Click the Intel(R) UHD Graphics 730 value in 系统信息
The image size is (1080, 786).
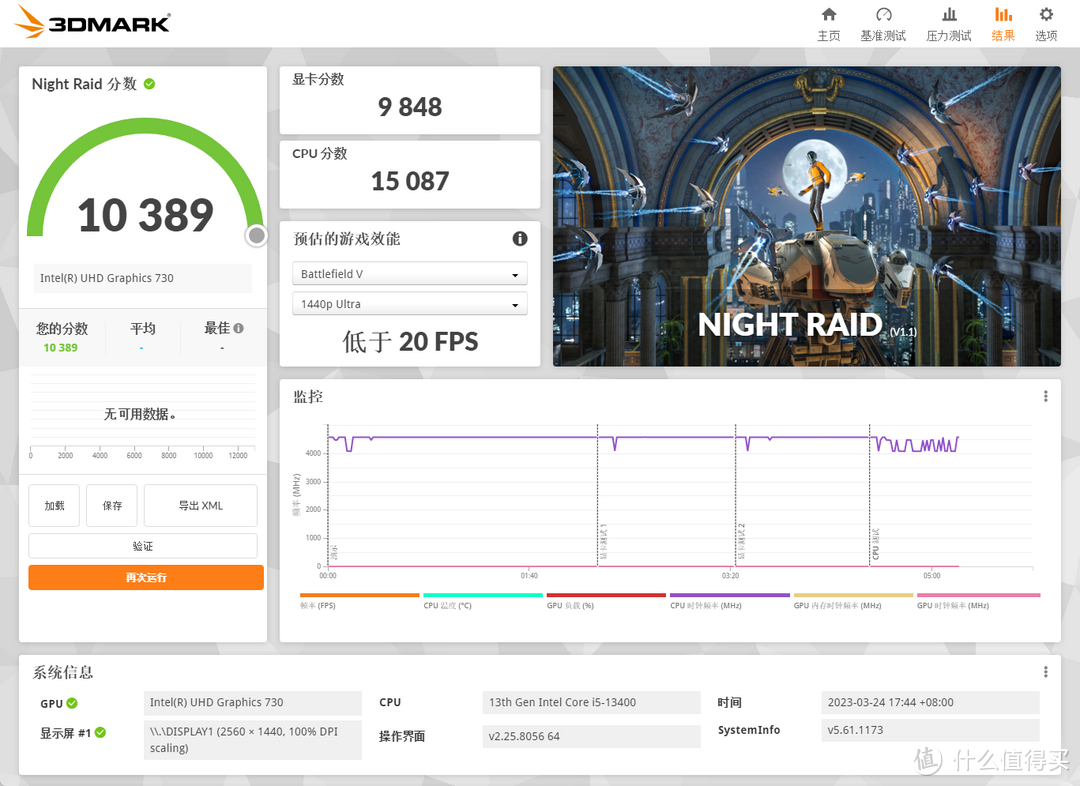[253, 702]
